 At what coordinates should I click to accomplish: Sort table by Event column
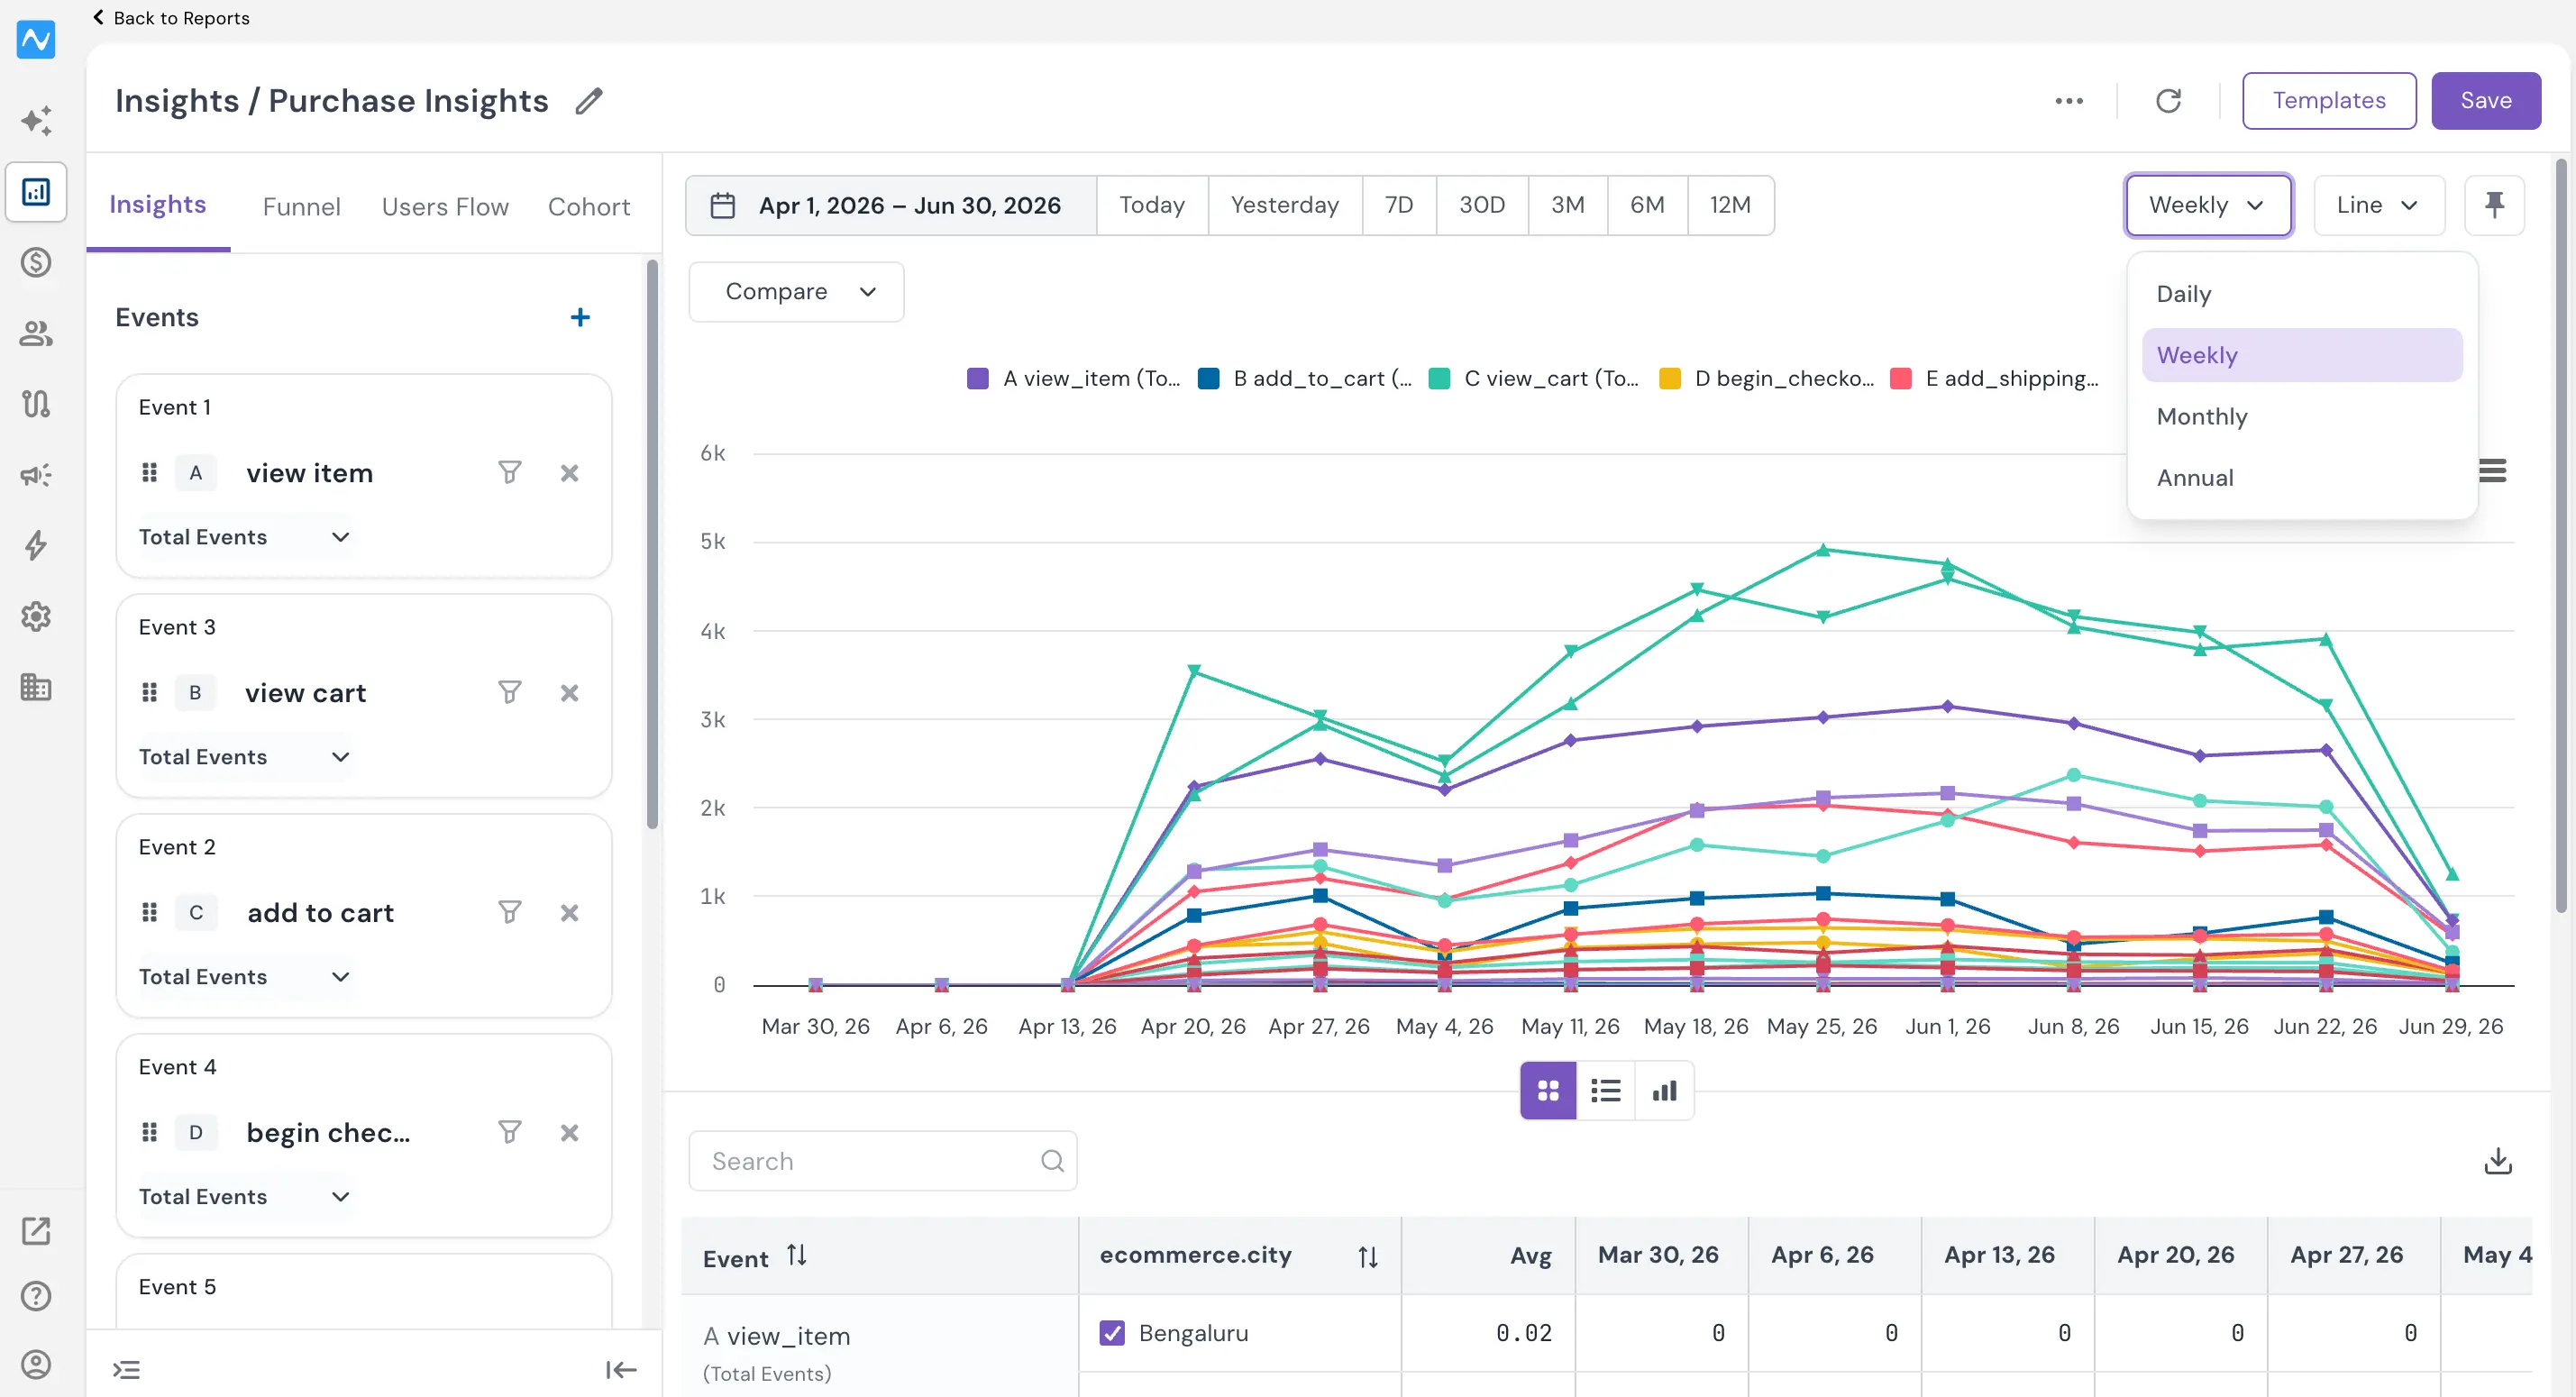797,1256
